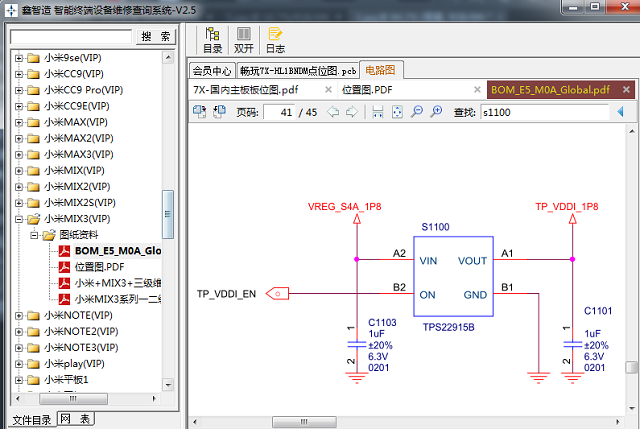
Task: Click the TP_VDDI_EN net label
Action: [226, 294]
